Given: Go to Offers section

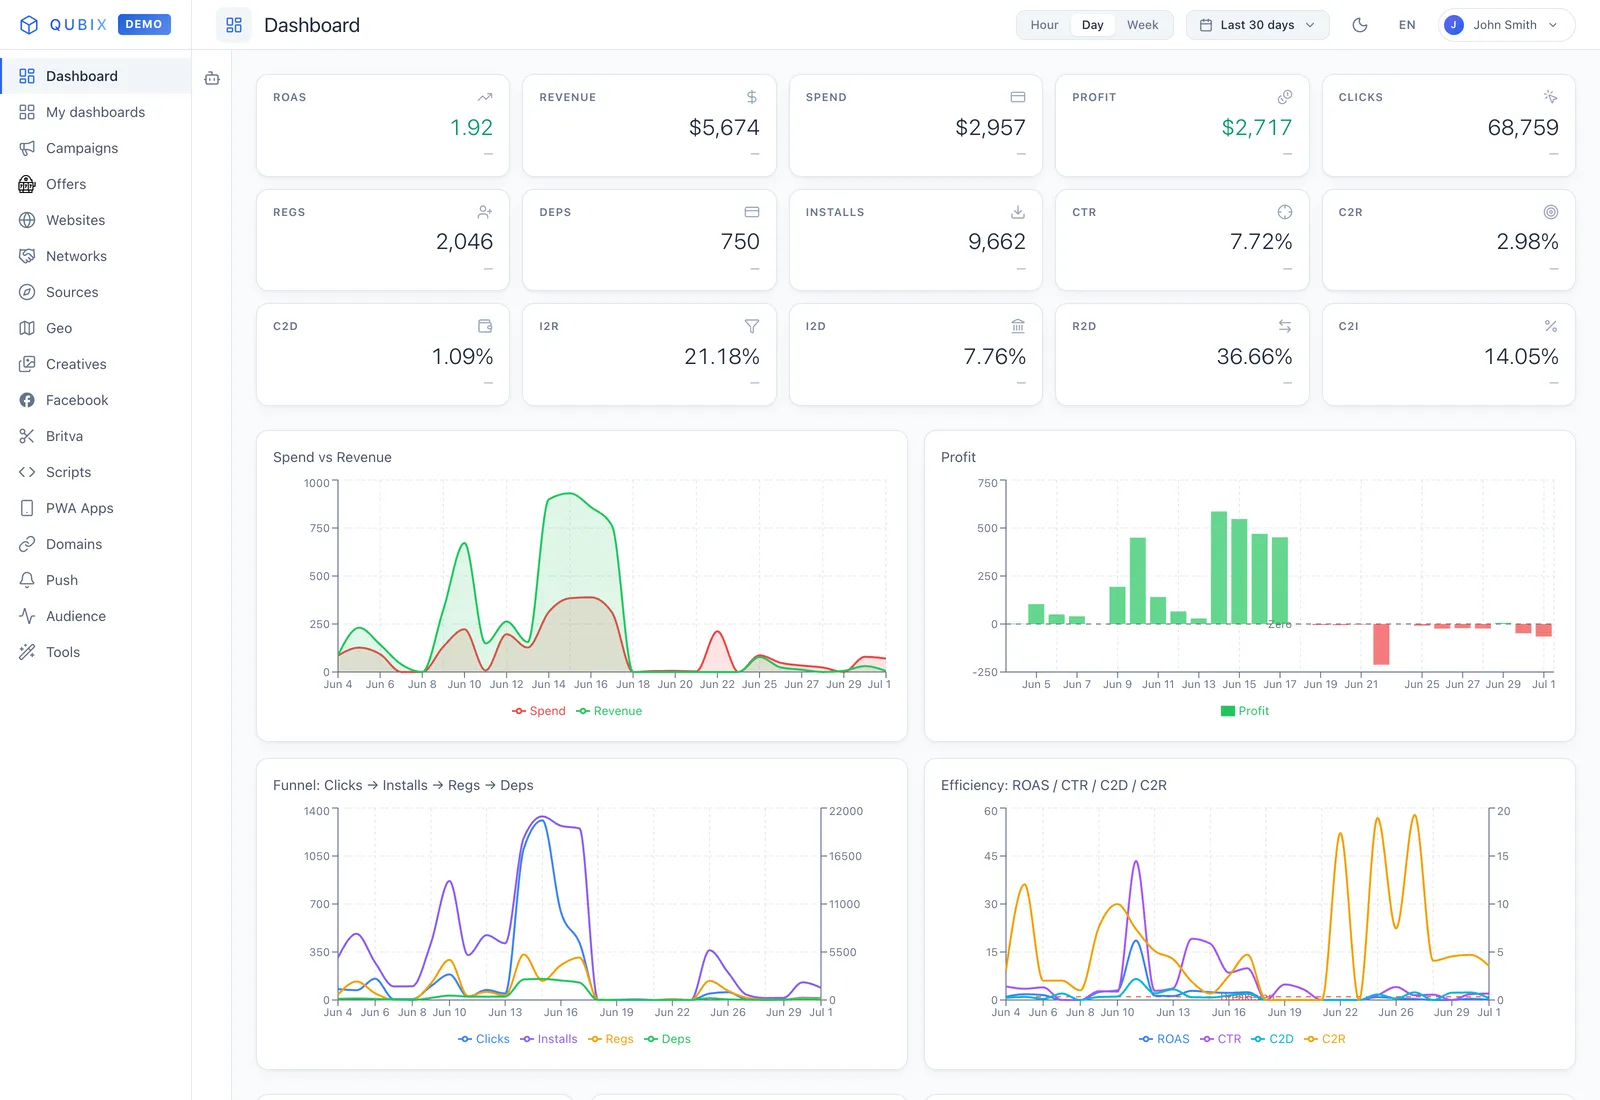Looking at the screenshot, I should coord(96,184).
